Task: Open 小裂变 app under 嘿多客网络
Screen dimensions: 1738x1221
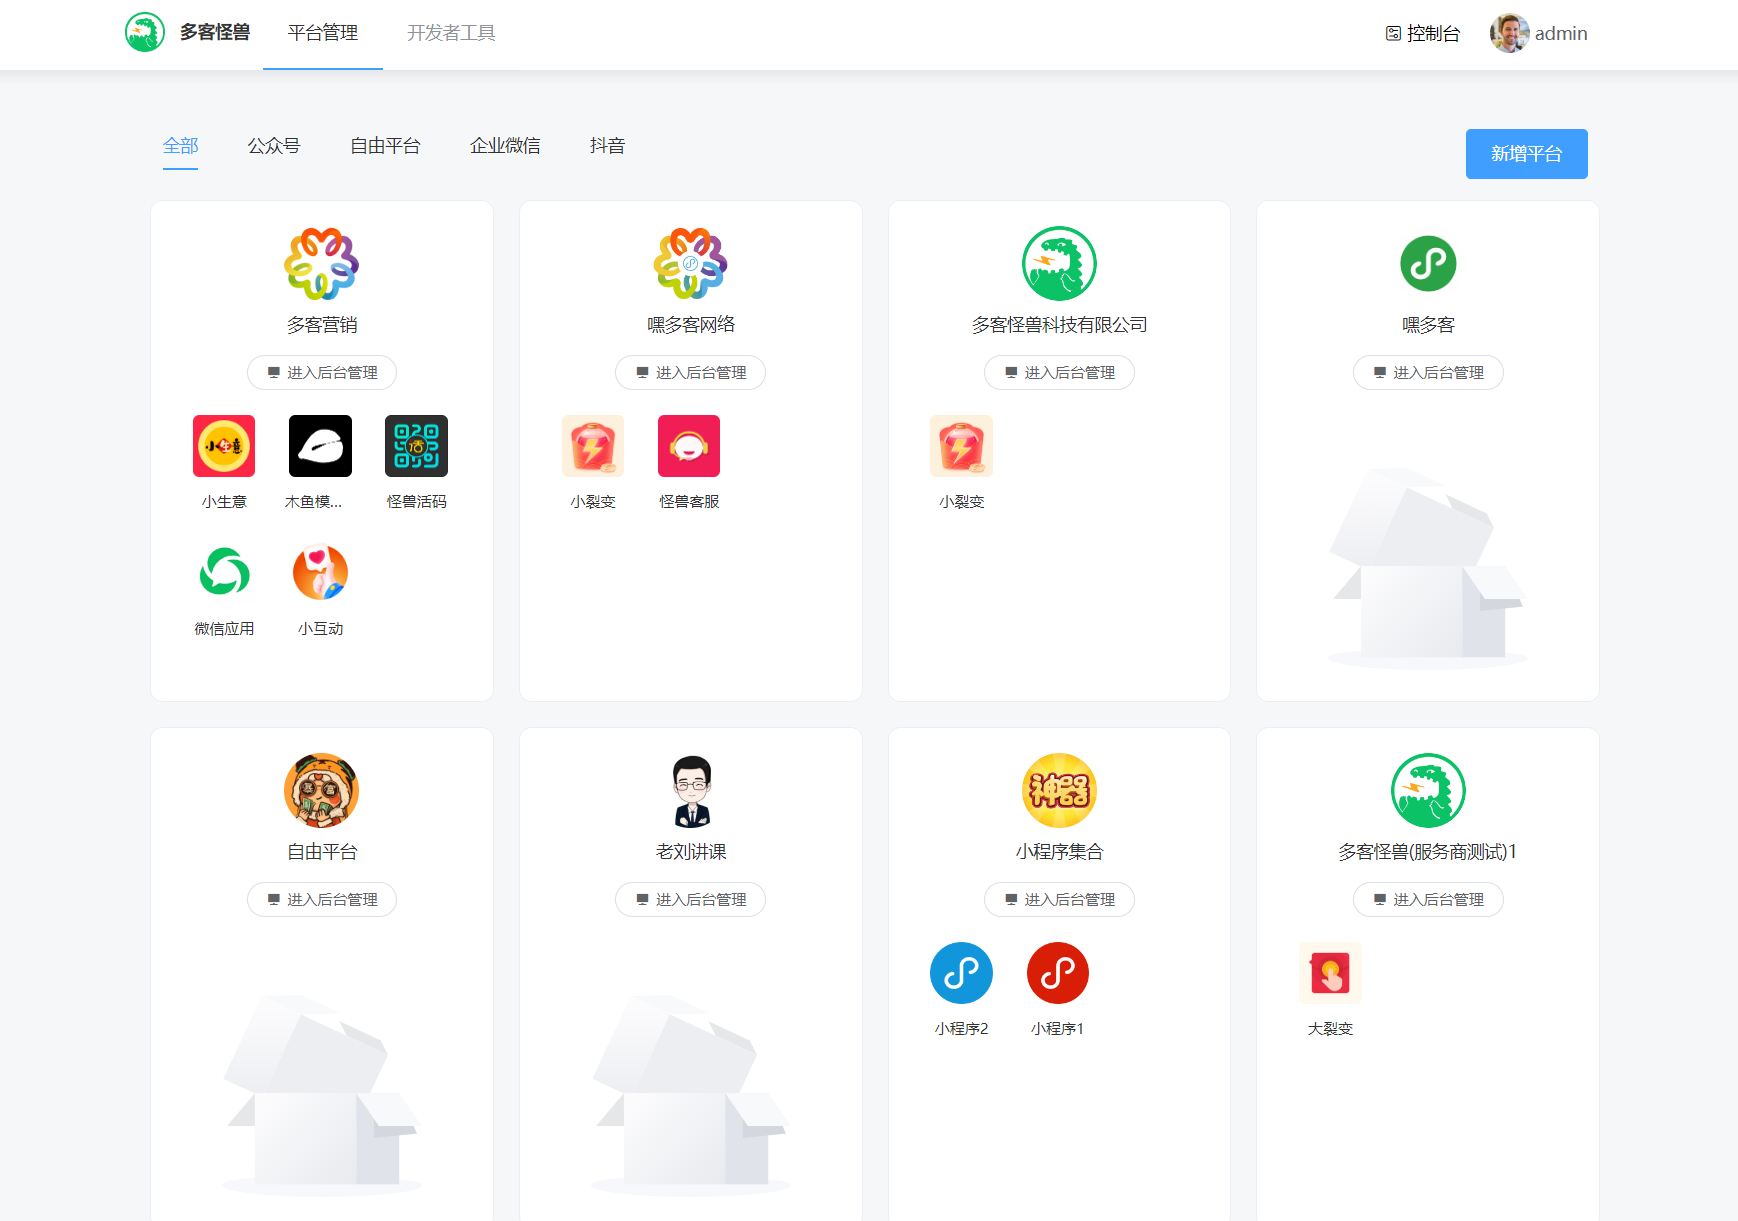Action: 593,446
